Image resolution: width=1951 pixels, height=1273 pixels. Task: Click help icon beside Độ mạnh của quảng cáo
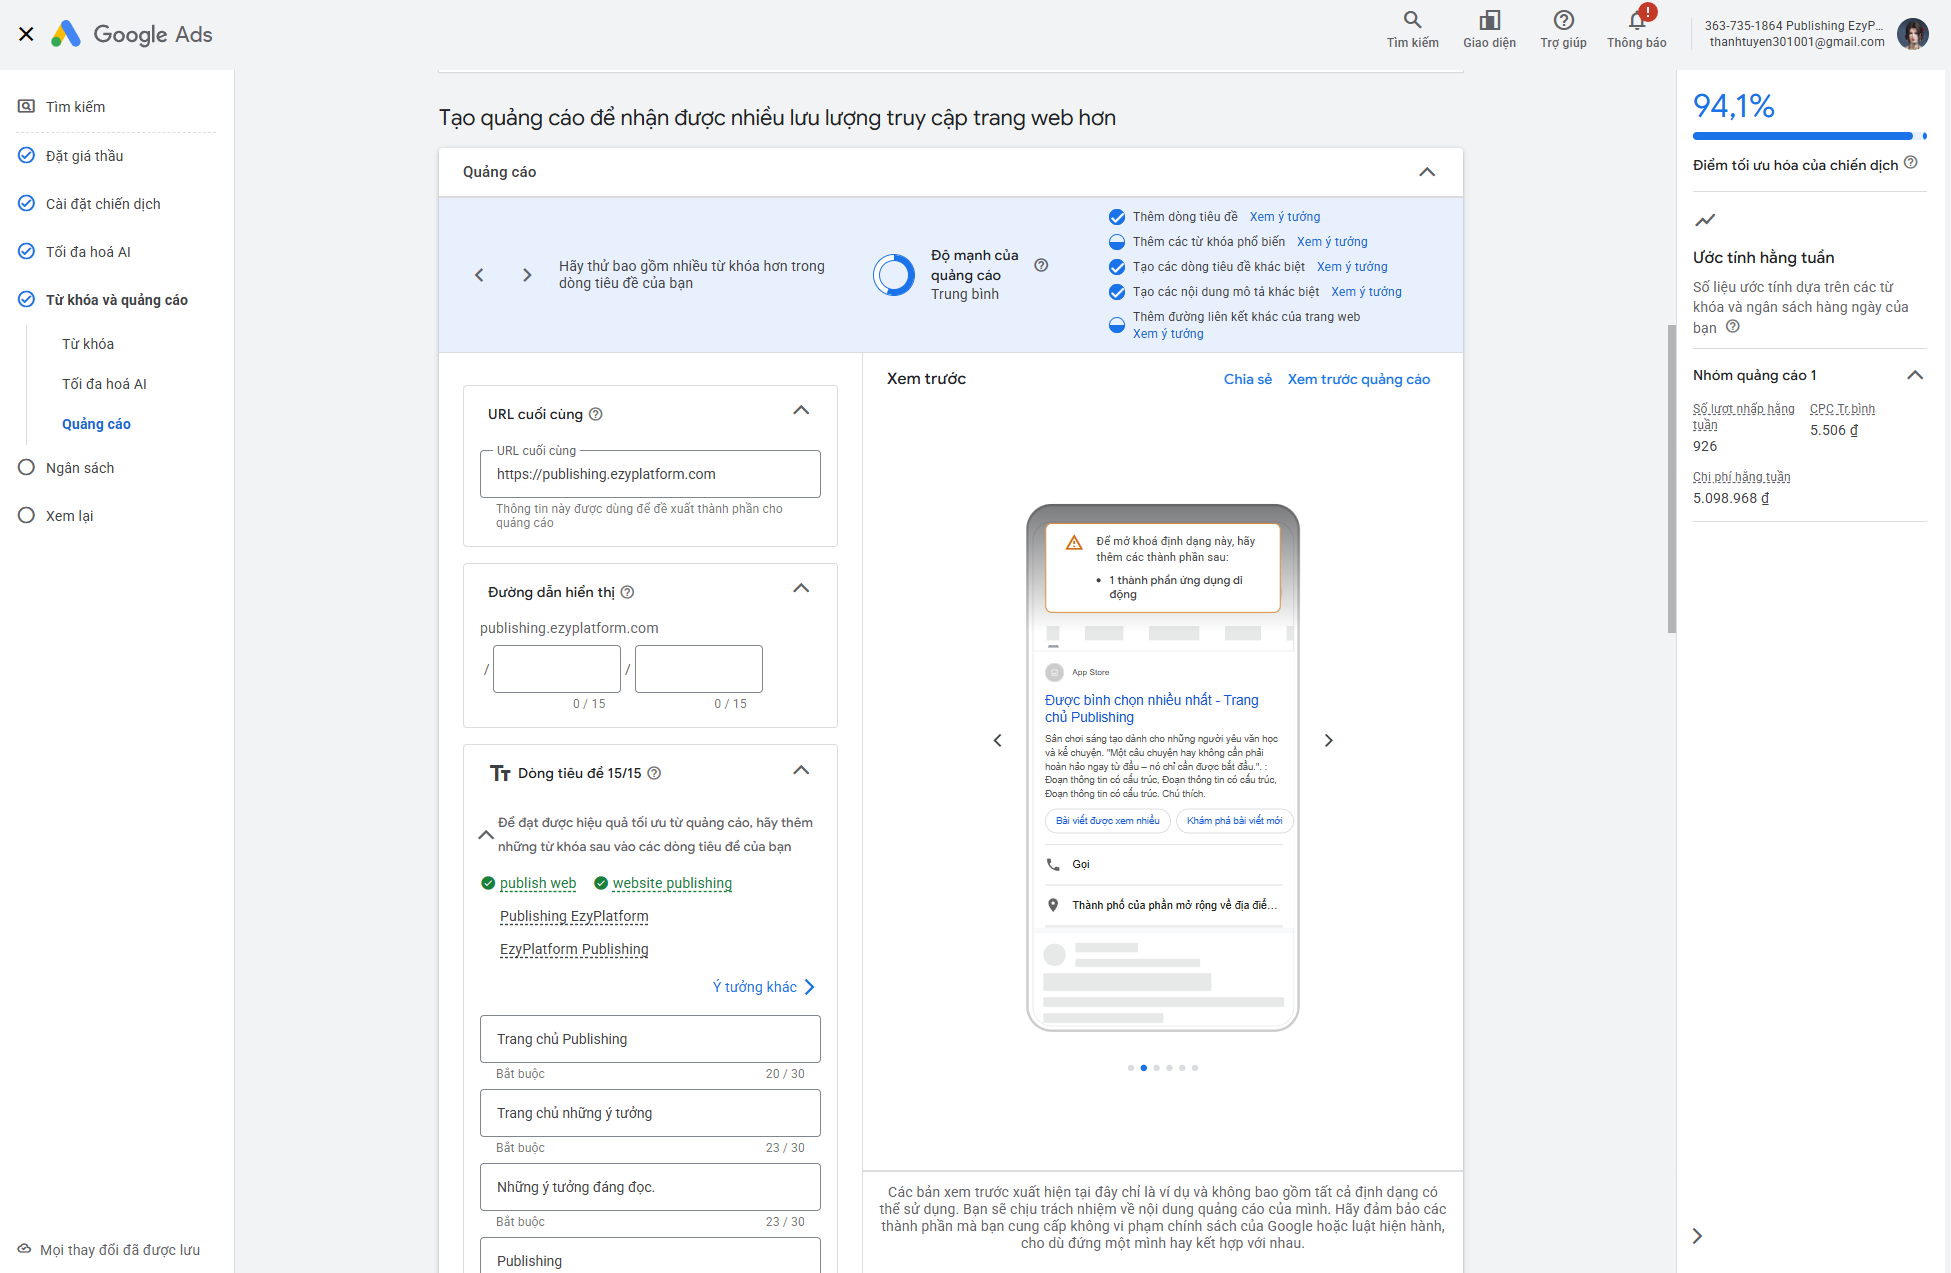click(1041, 265)
